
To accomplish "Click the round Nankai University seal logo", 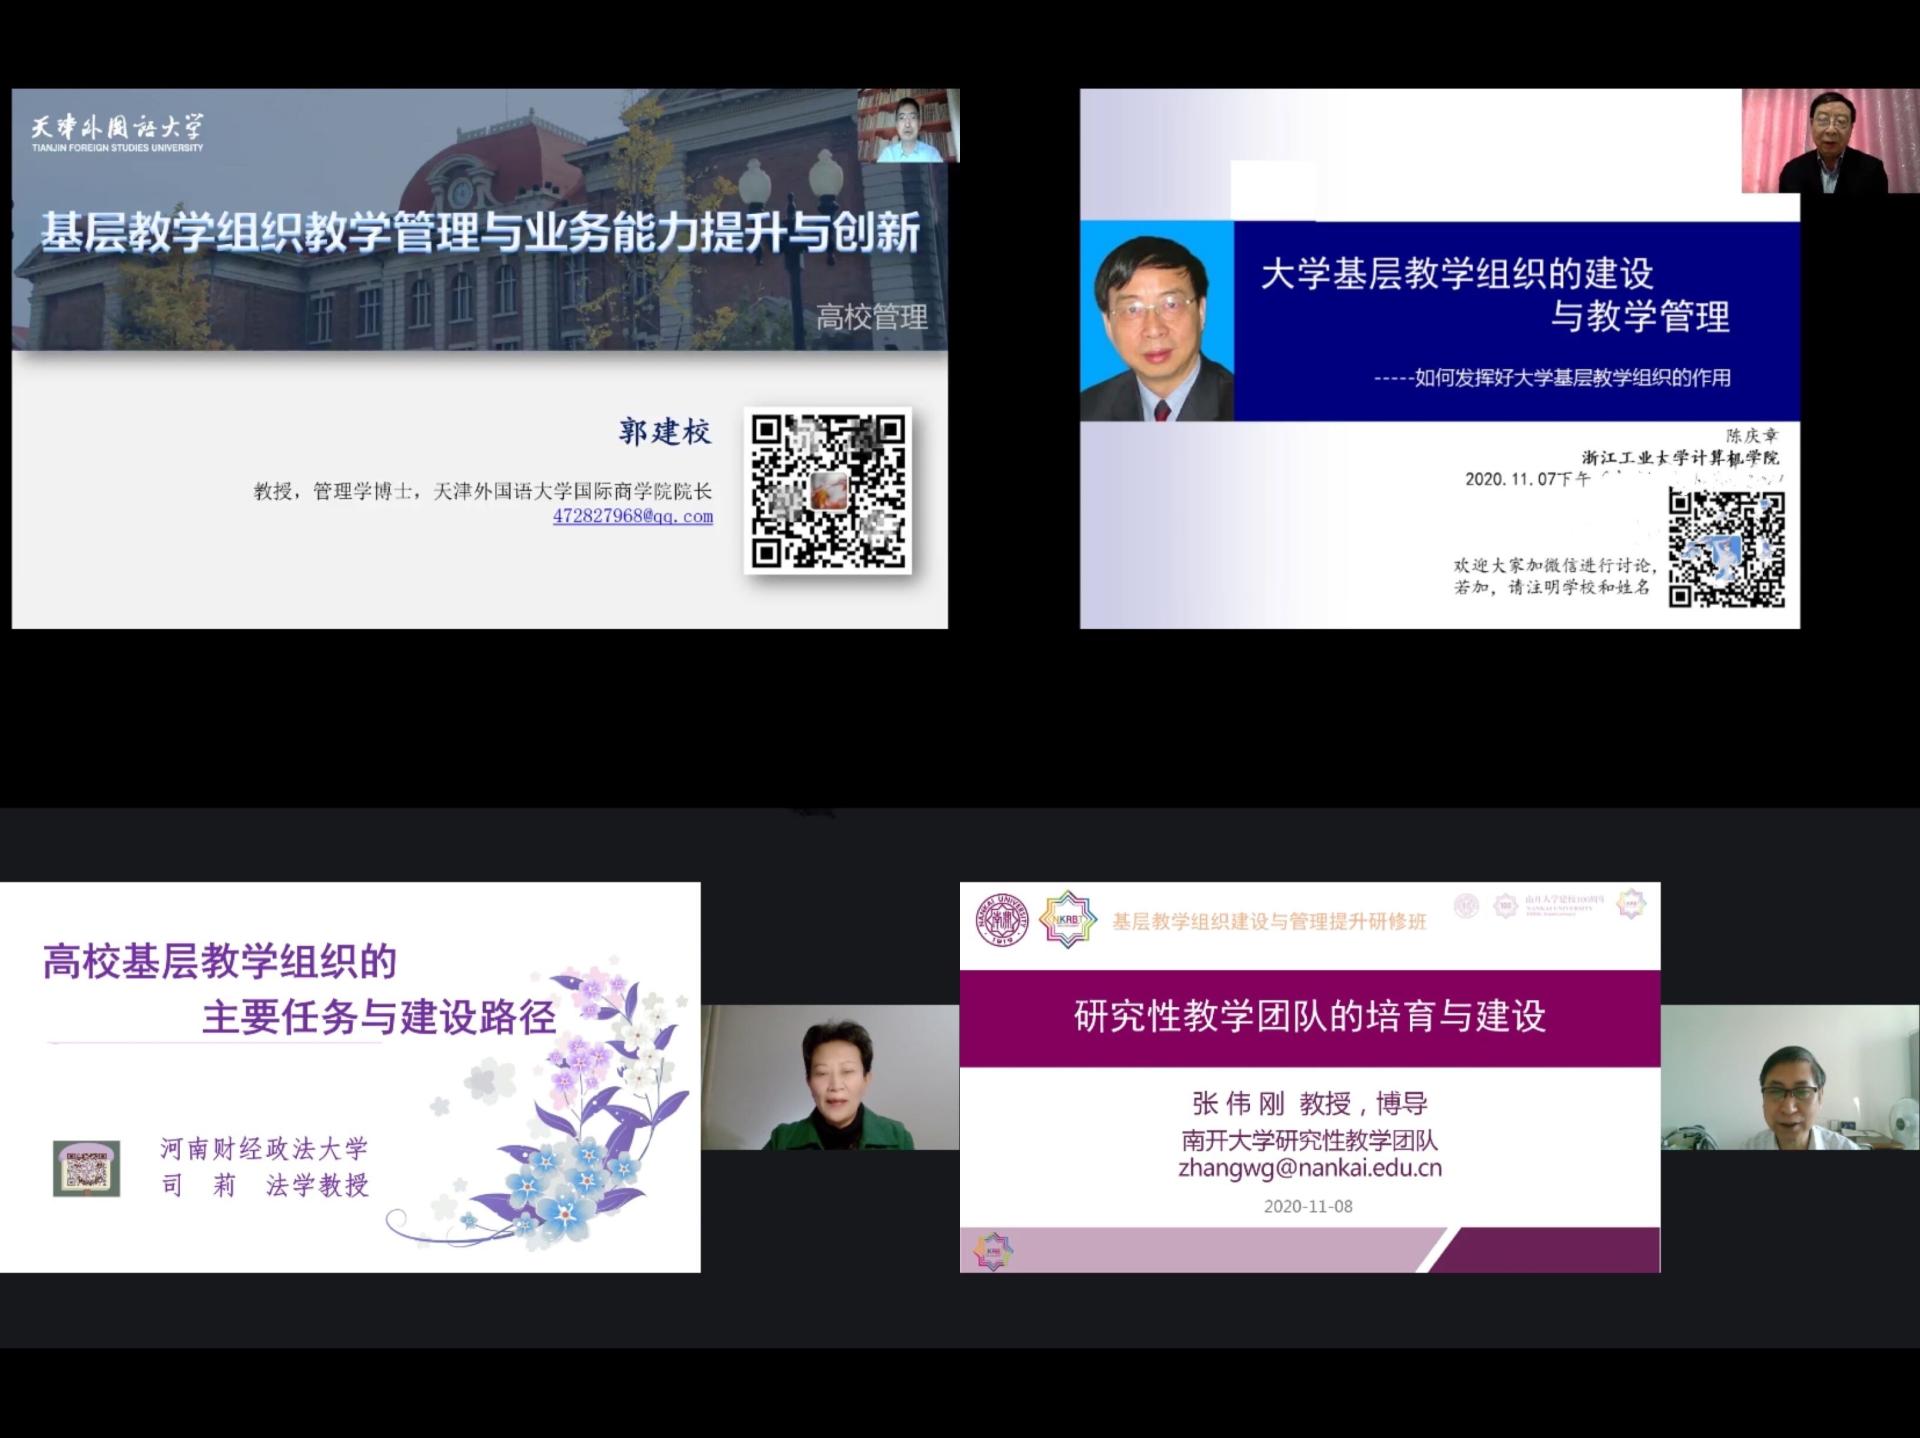I will click(1001, 919).
